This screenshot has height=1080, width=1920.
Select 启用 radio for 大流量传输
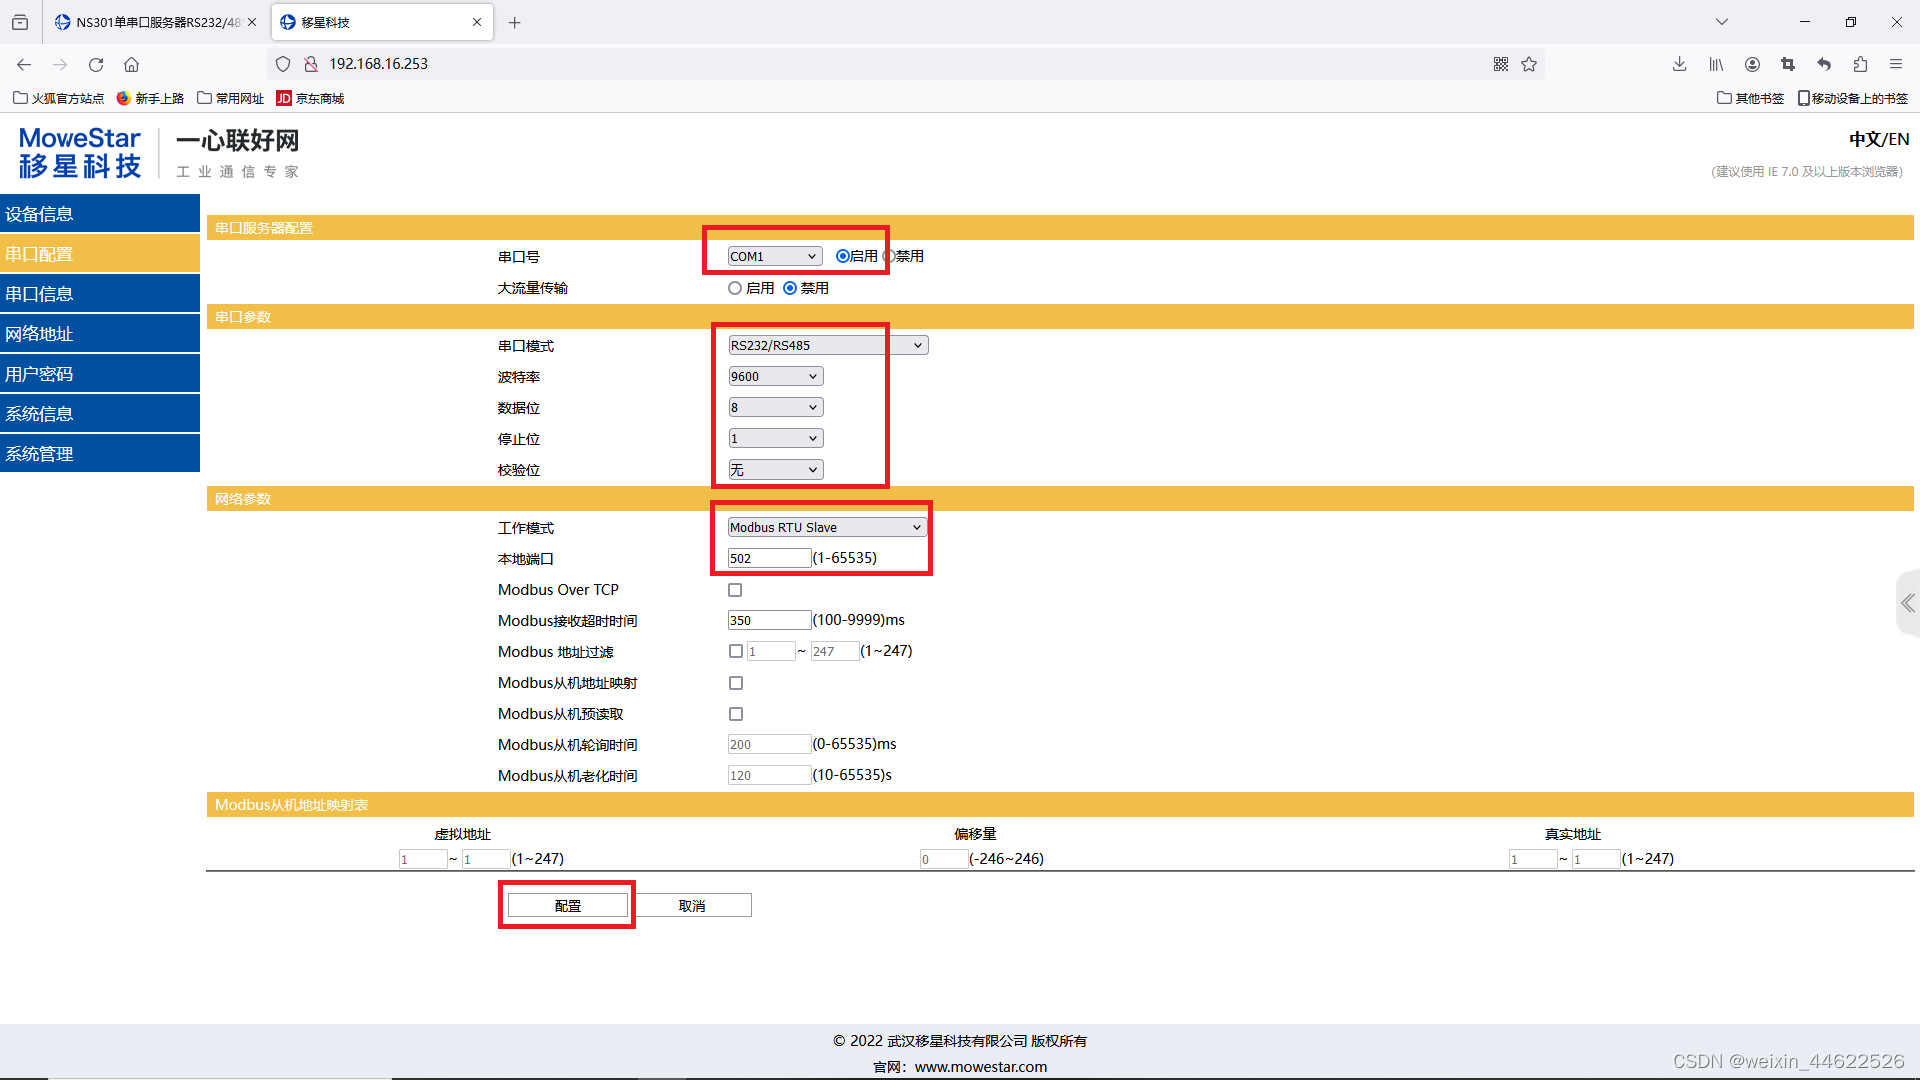click(x=736, y=288)
